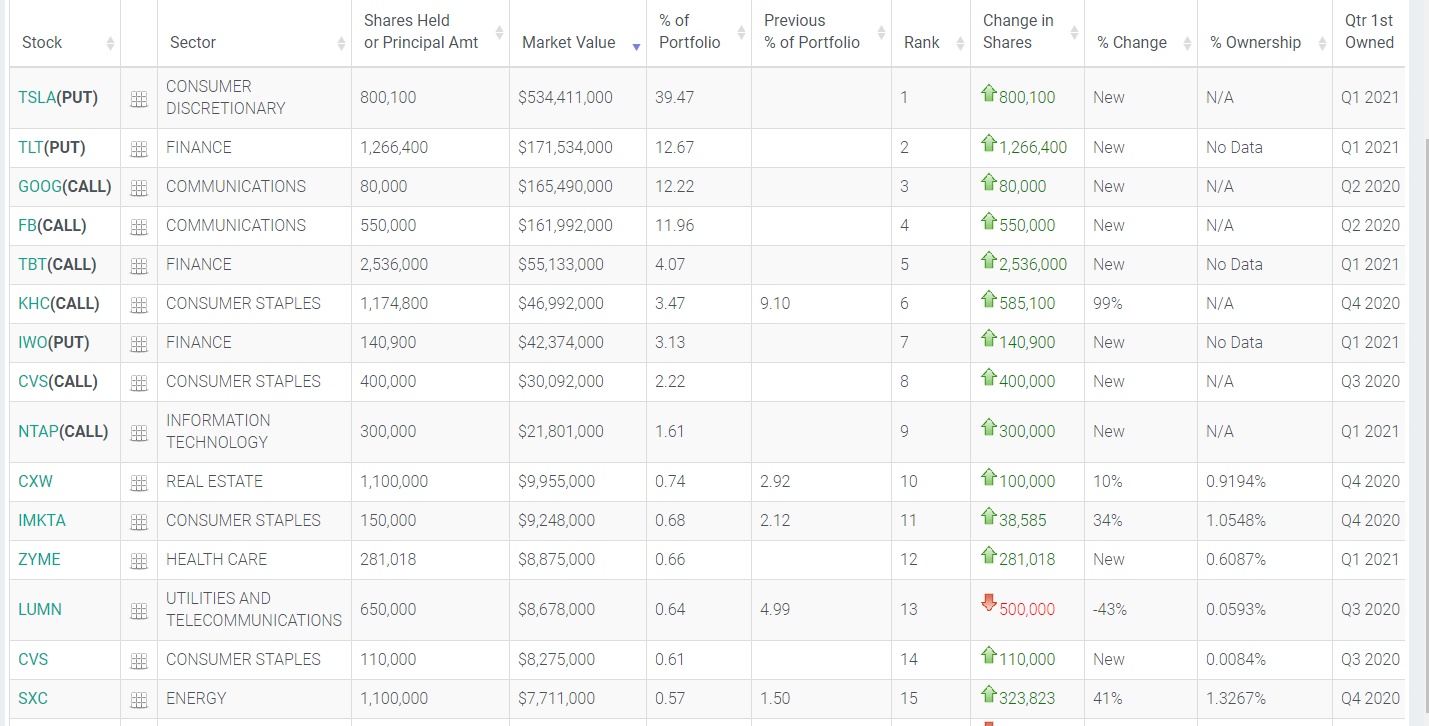Image resolution: width=1429 pixels, height=726 pixels.
Task: Open TLT stock link
Action: click(31, 148)
